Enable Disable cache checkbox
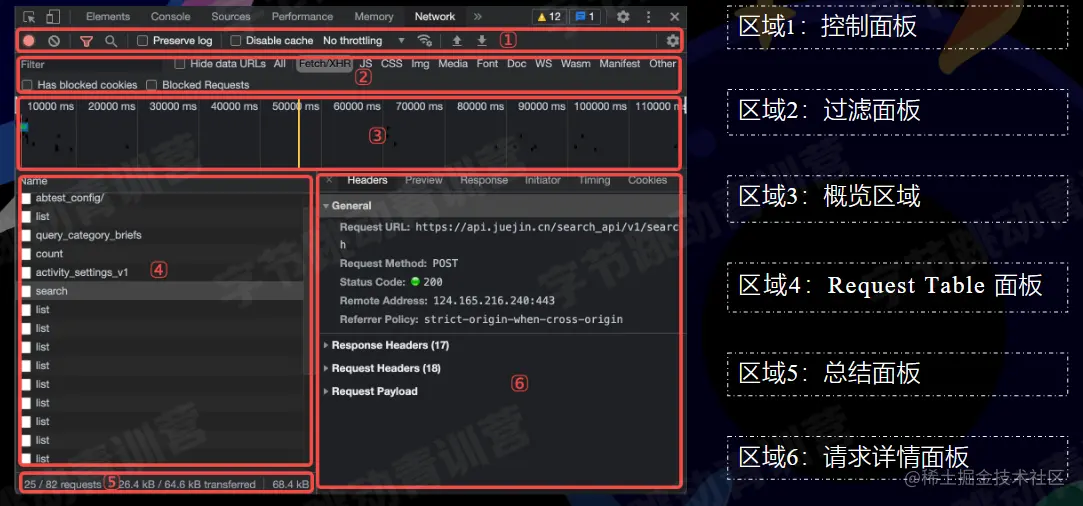Image resolution: width=1083 pixels, height=506 pixels. coord(236,41)
